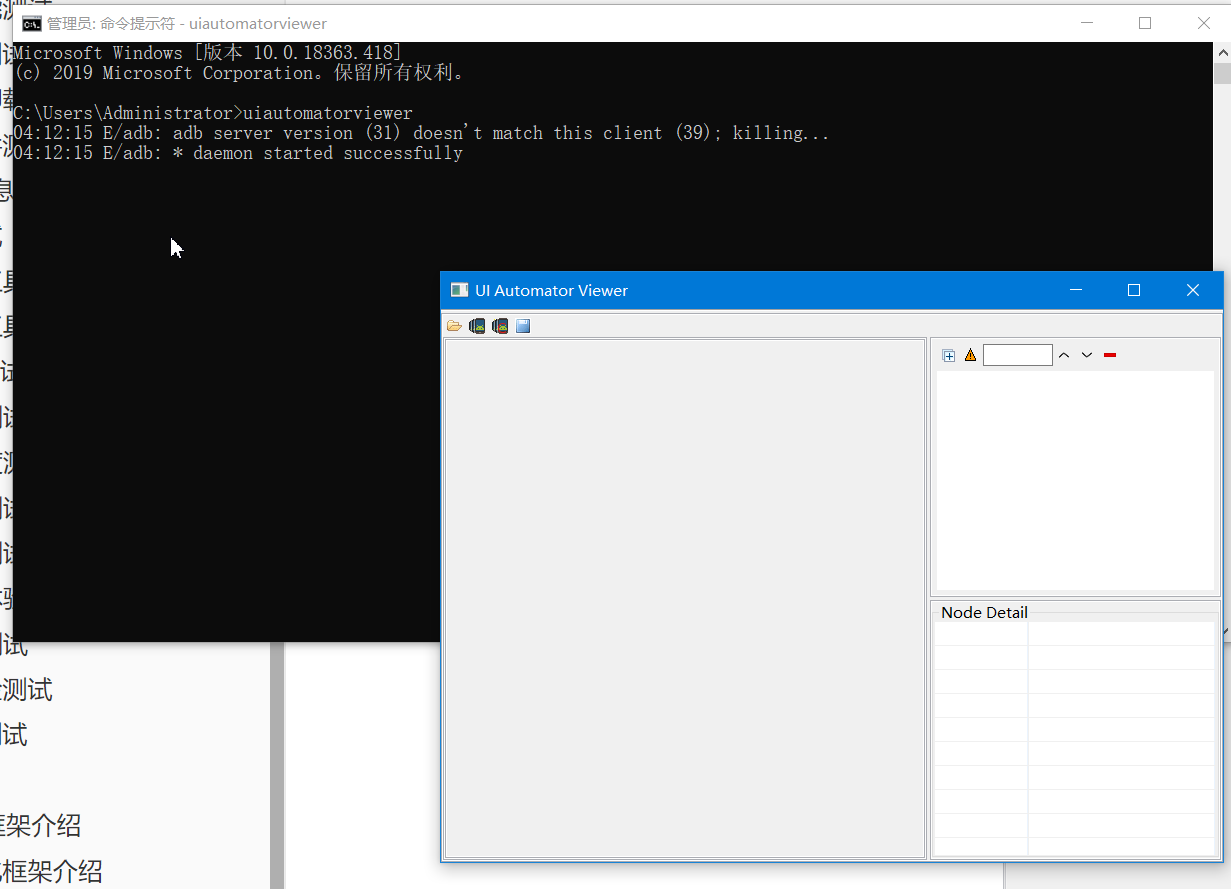
Task: Close the UI Automator Viewer window
Action: pyautogui.click(x=1192, y=290)
